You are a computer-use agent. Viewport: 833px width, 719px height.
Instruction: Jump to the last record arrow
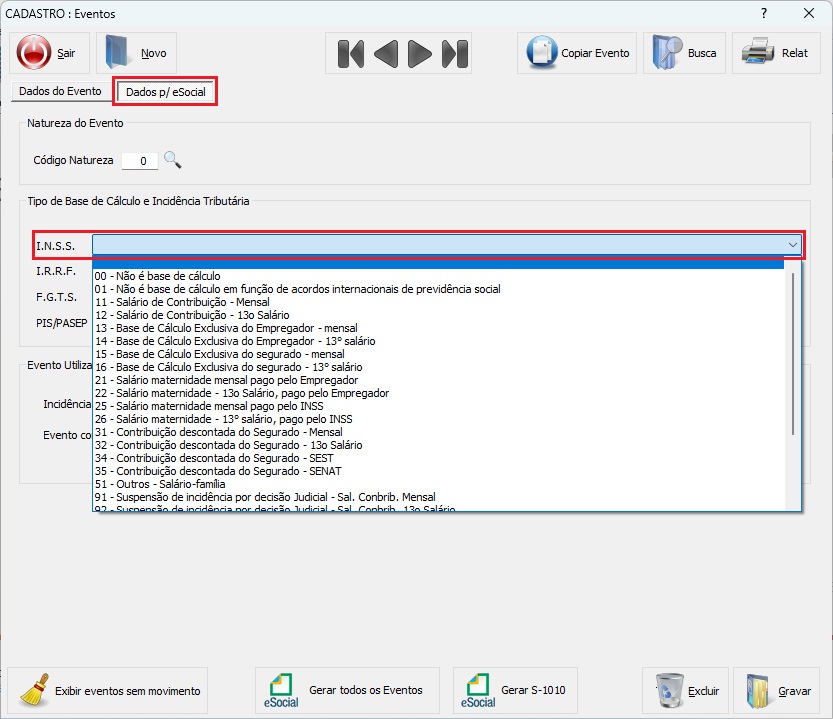click(455, 53)
